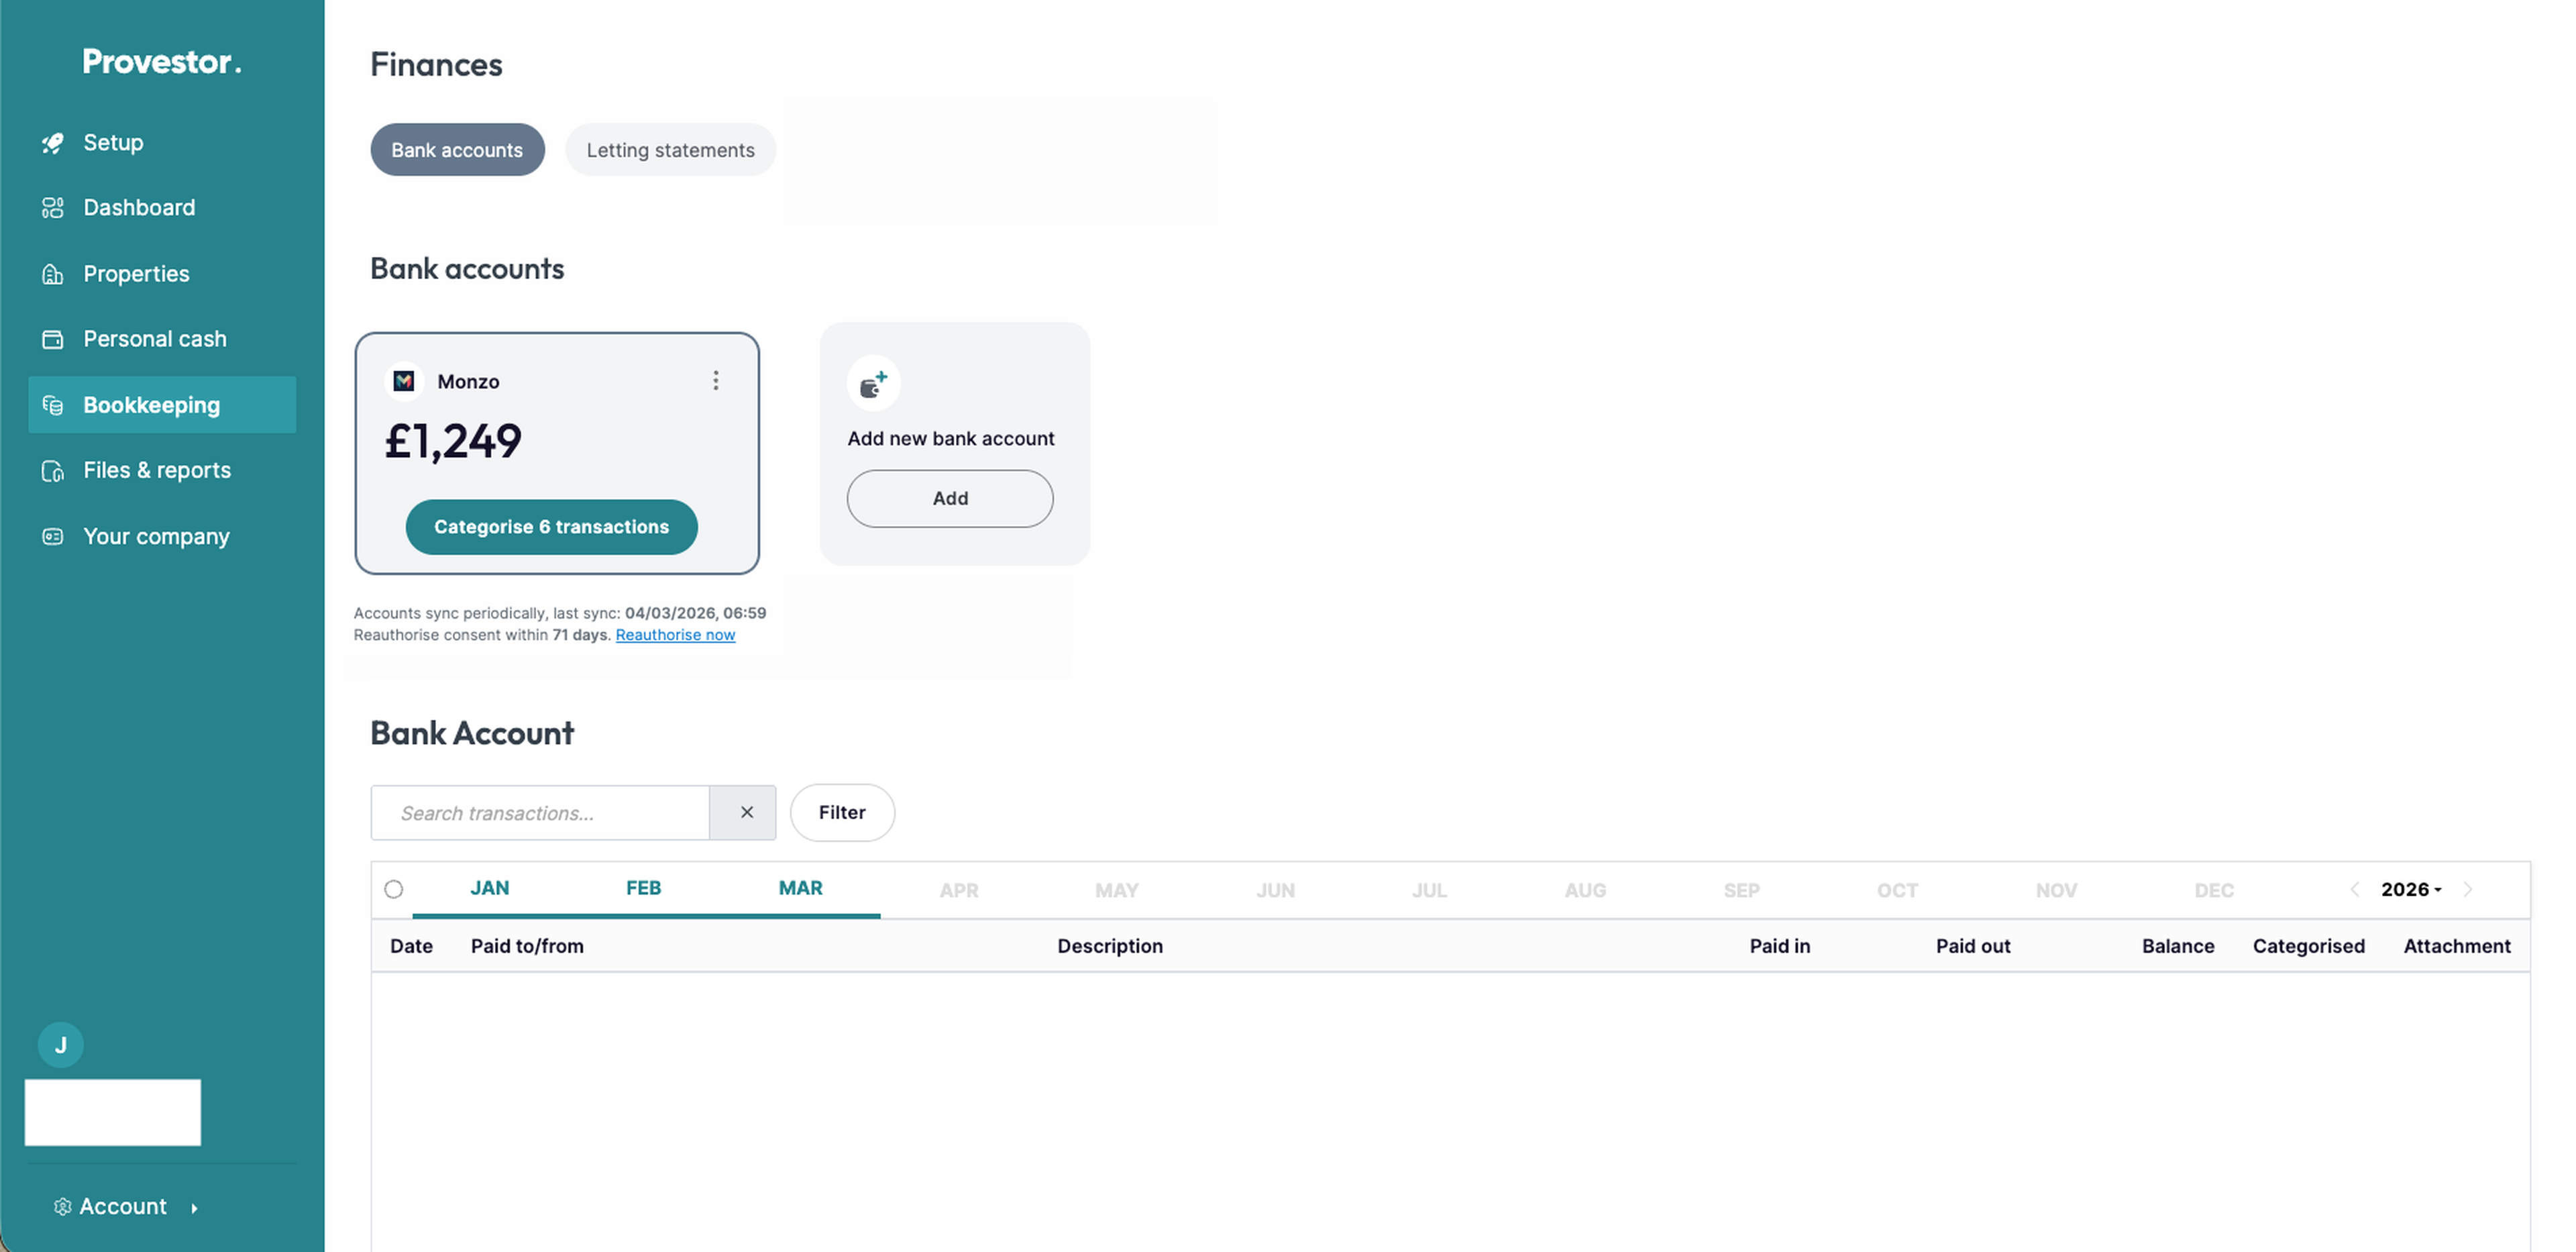Click the Search transactions field
The image size is (2576, 1252).
pos(540,813)
